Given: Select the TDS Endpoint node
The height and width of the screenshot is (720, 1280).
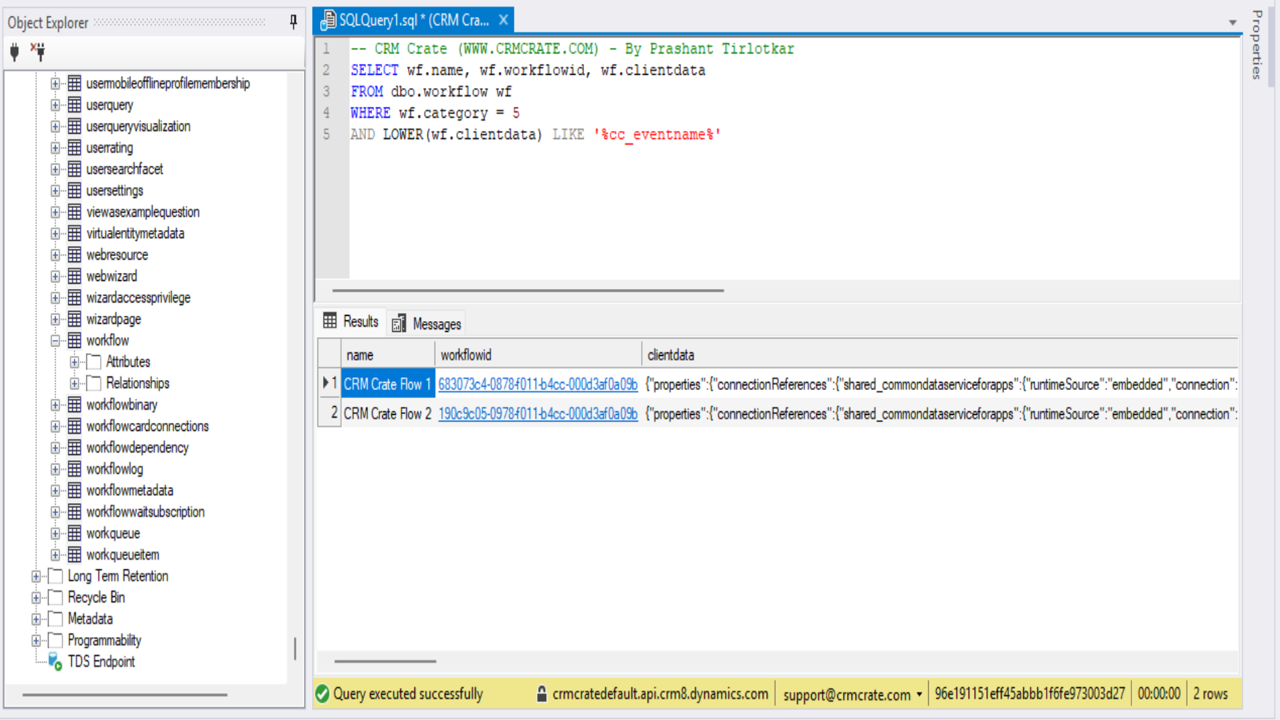Looking at the screenshot, I should click(x=101, y=662).
